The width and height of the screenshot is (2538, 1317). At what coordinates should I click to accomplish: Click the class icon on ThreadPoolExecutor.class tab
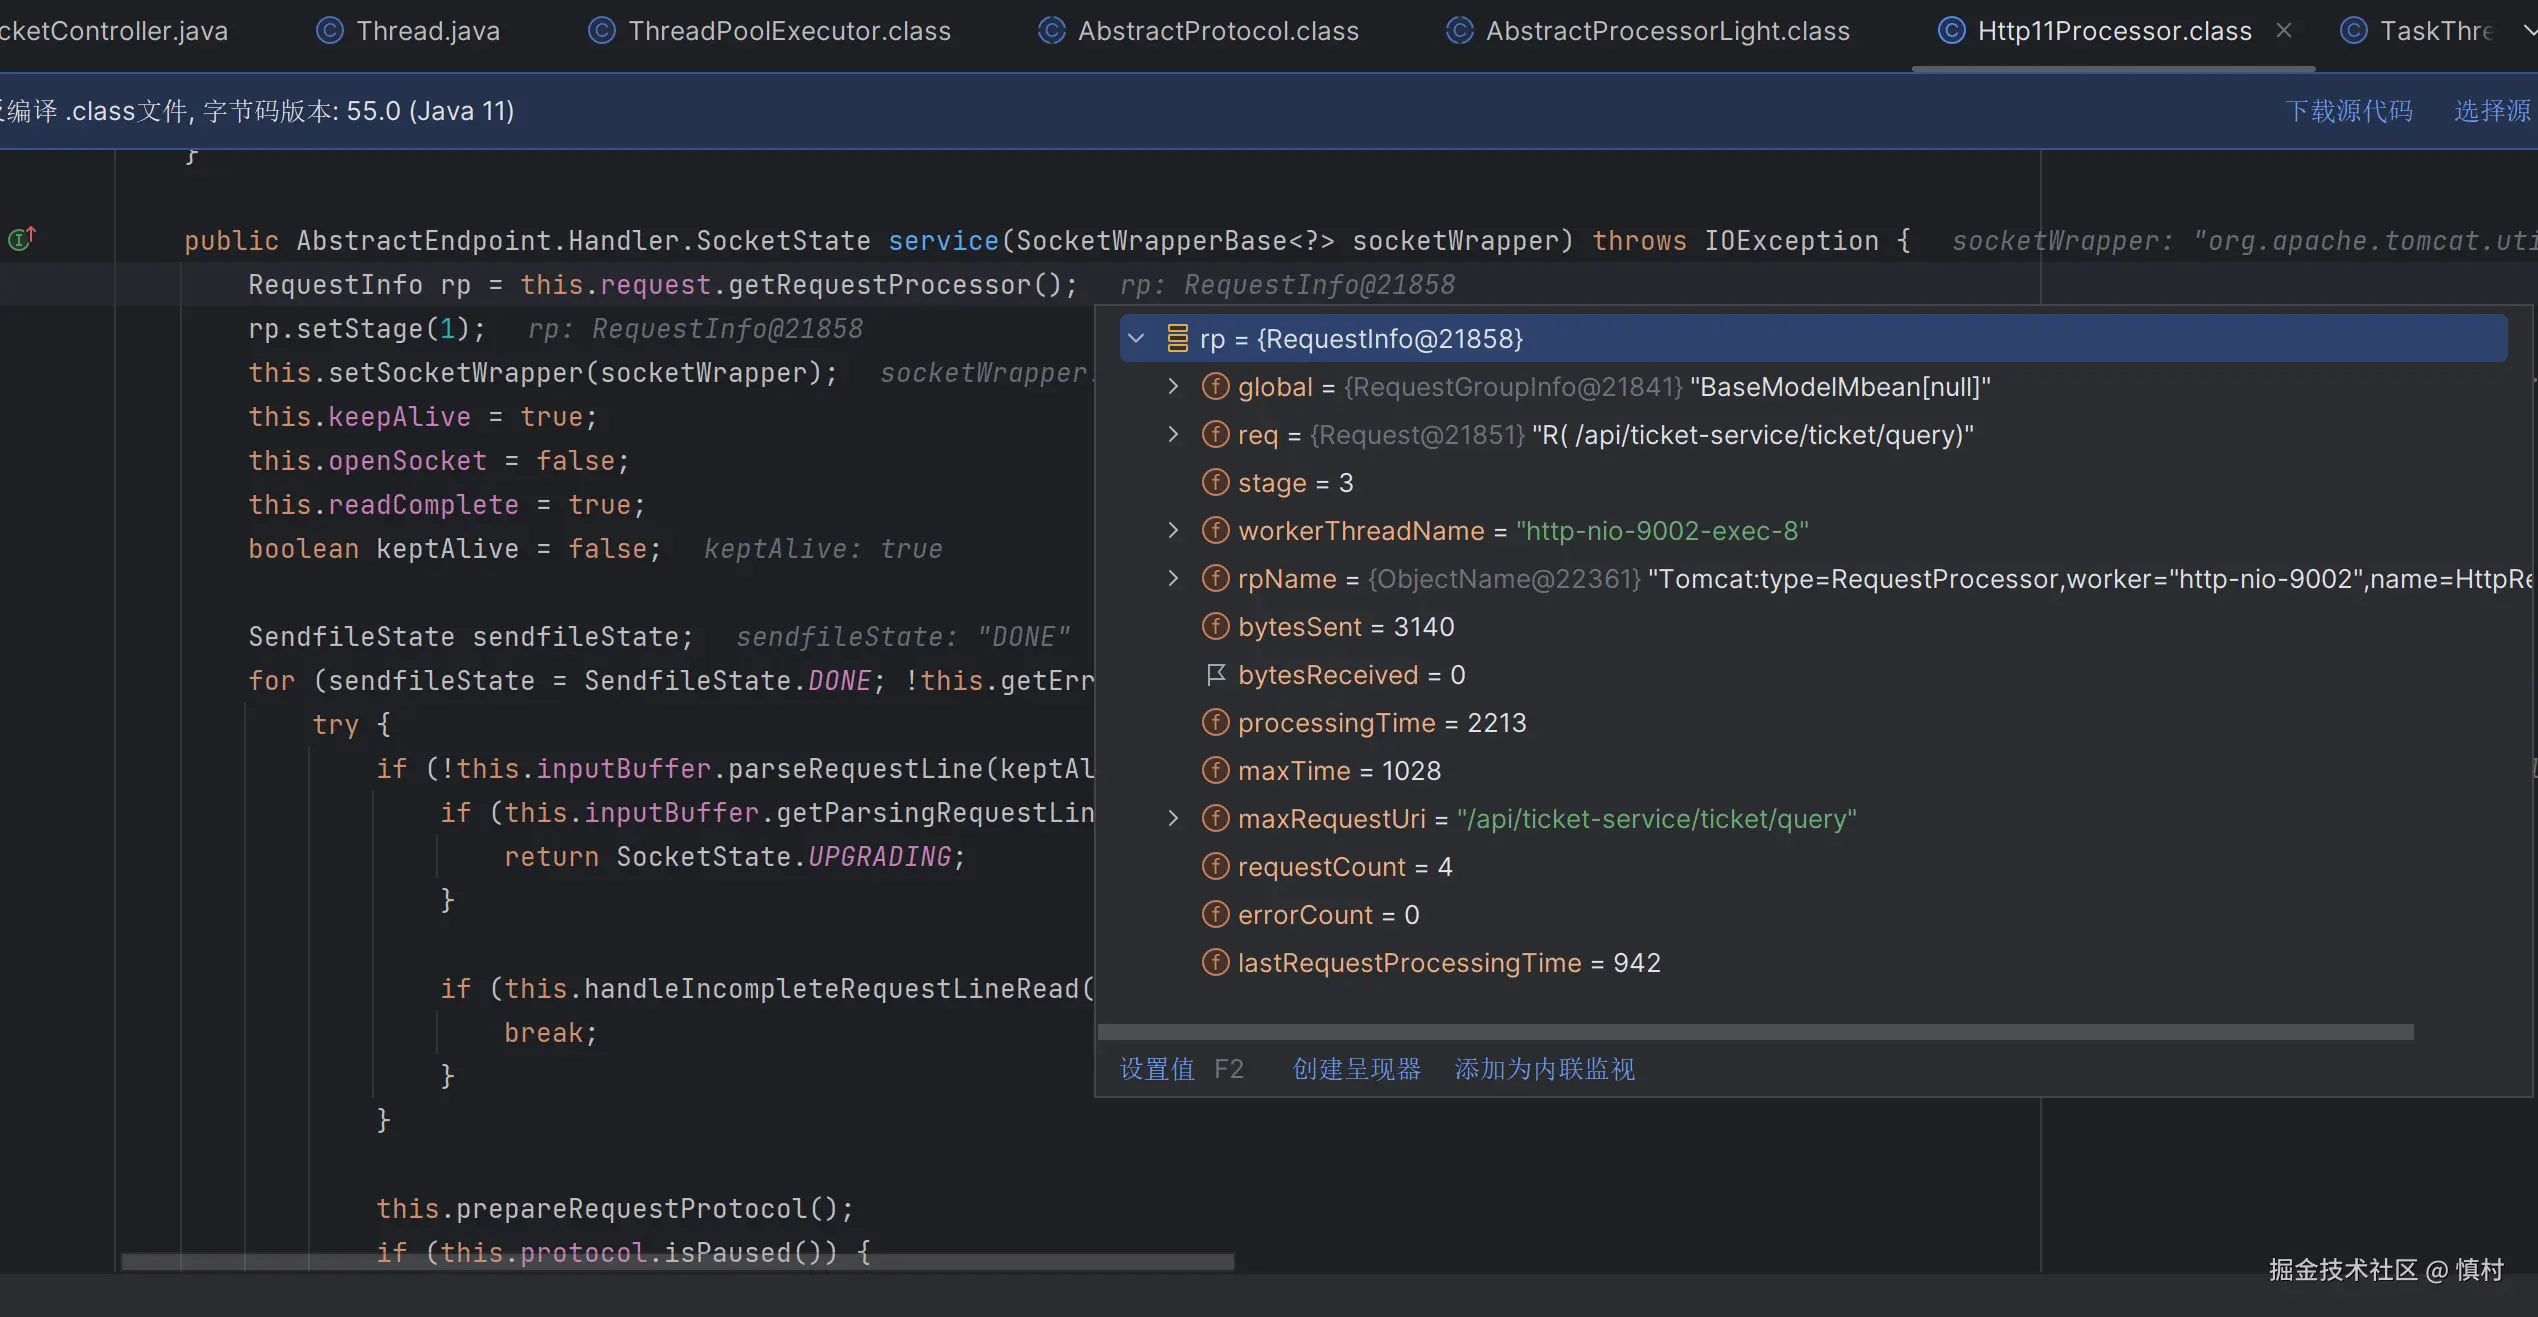[601, 31]
